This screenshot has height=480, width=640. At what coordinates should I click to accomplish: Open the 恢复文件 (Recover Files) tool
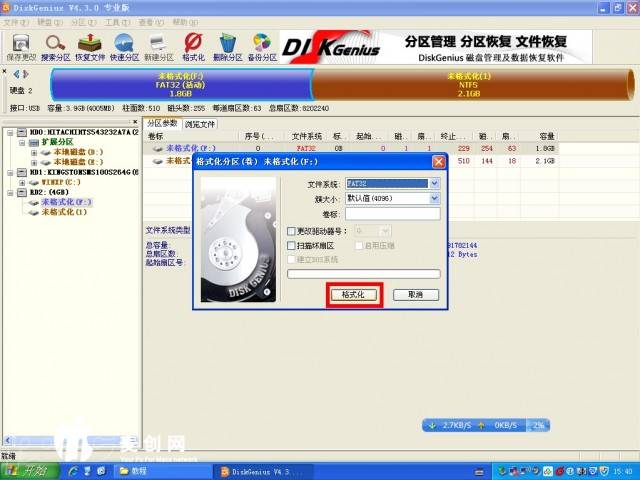(x=90, y=45)
